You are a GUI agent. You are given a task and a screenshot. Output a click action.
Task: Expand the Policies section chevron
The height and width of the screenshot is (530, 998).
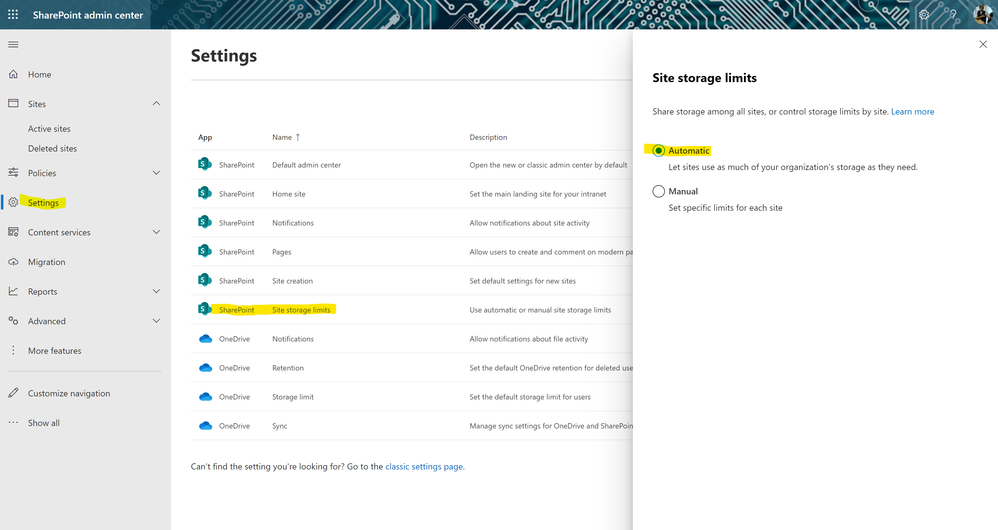[156, 172]
